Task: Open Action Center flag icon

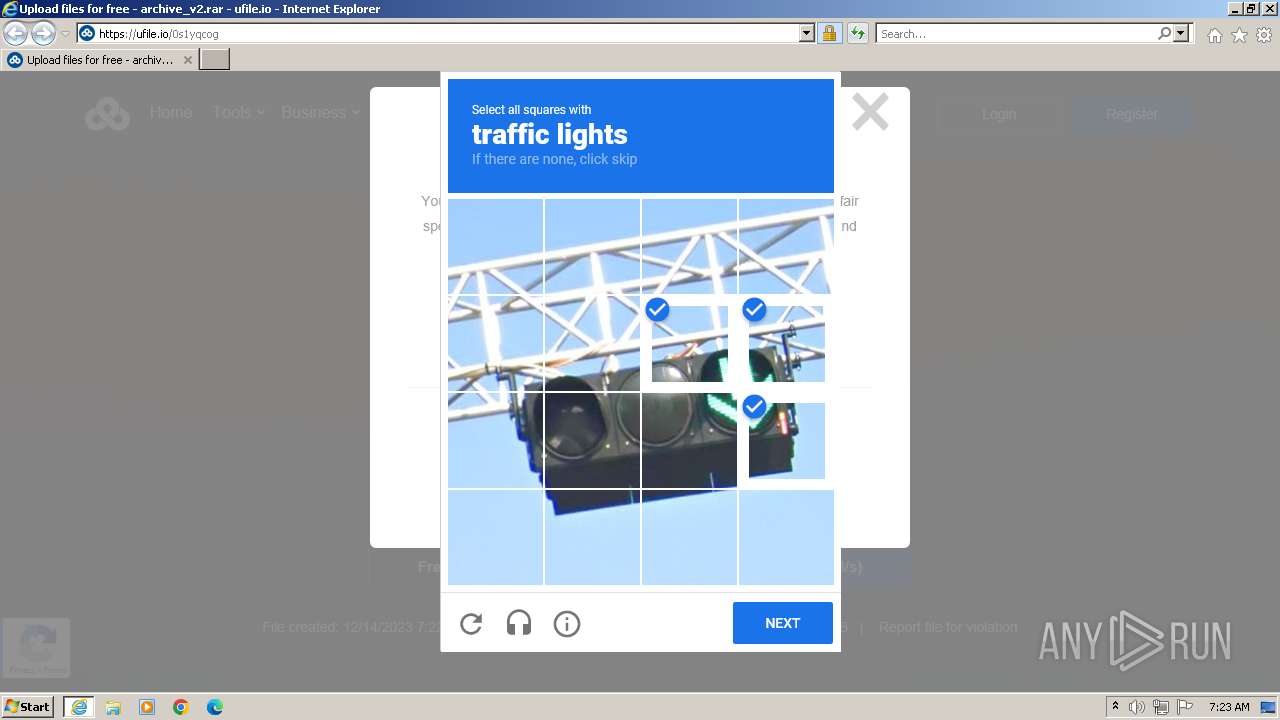Action: 1185,707
